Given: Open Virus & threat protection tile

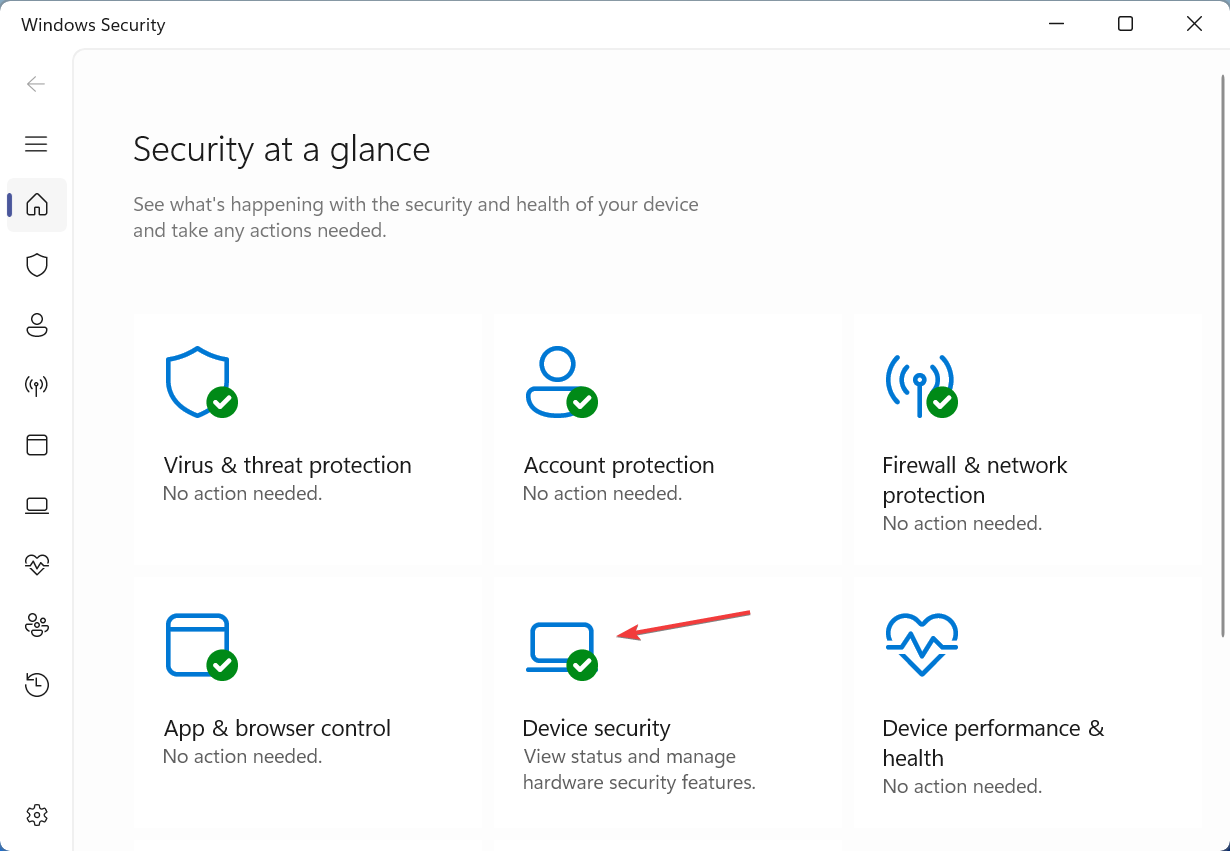Looking at the screenshot, I should [307, 439].
